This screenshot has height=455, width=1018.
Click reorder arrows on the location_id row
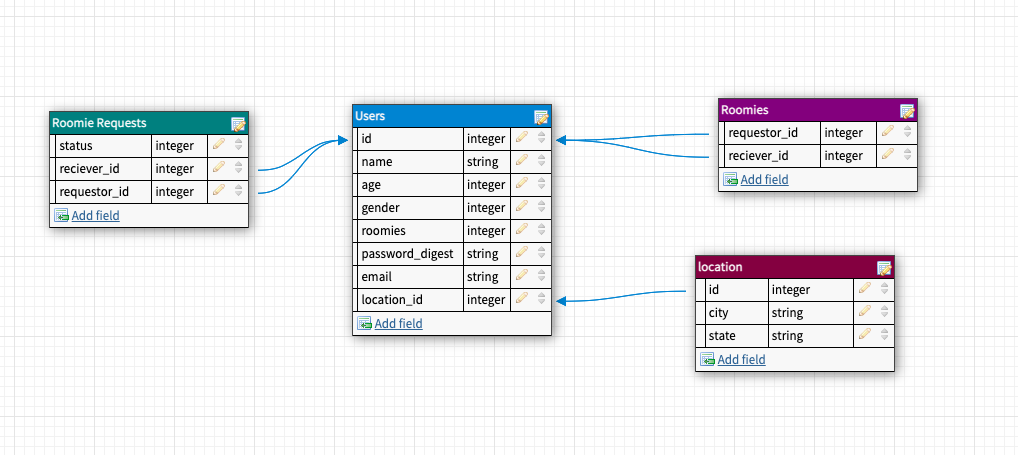[541, 299]
